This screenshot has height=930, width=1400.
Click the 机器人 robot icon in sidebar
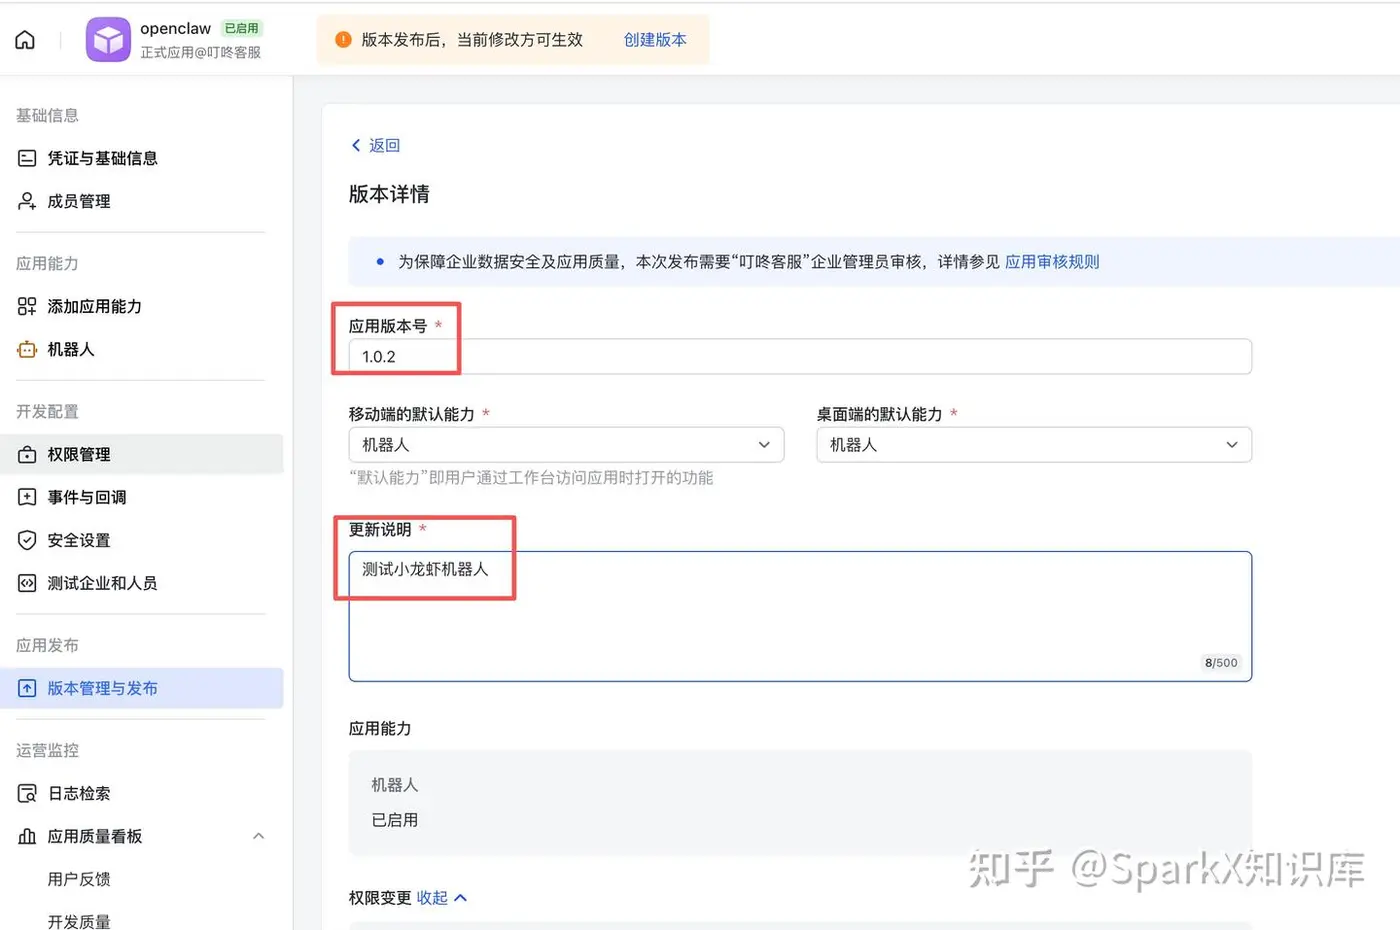pyautogui.click(x=27, y=349)
